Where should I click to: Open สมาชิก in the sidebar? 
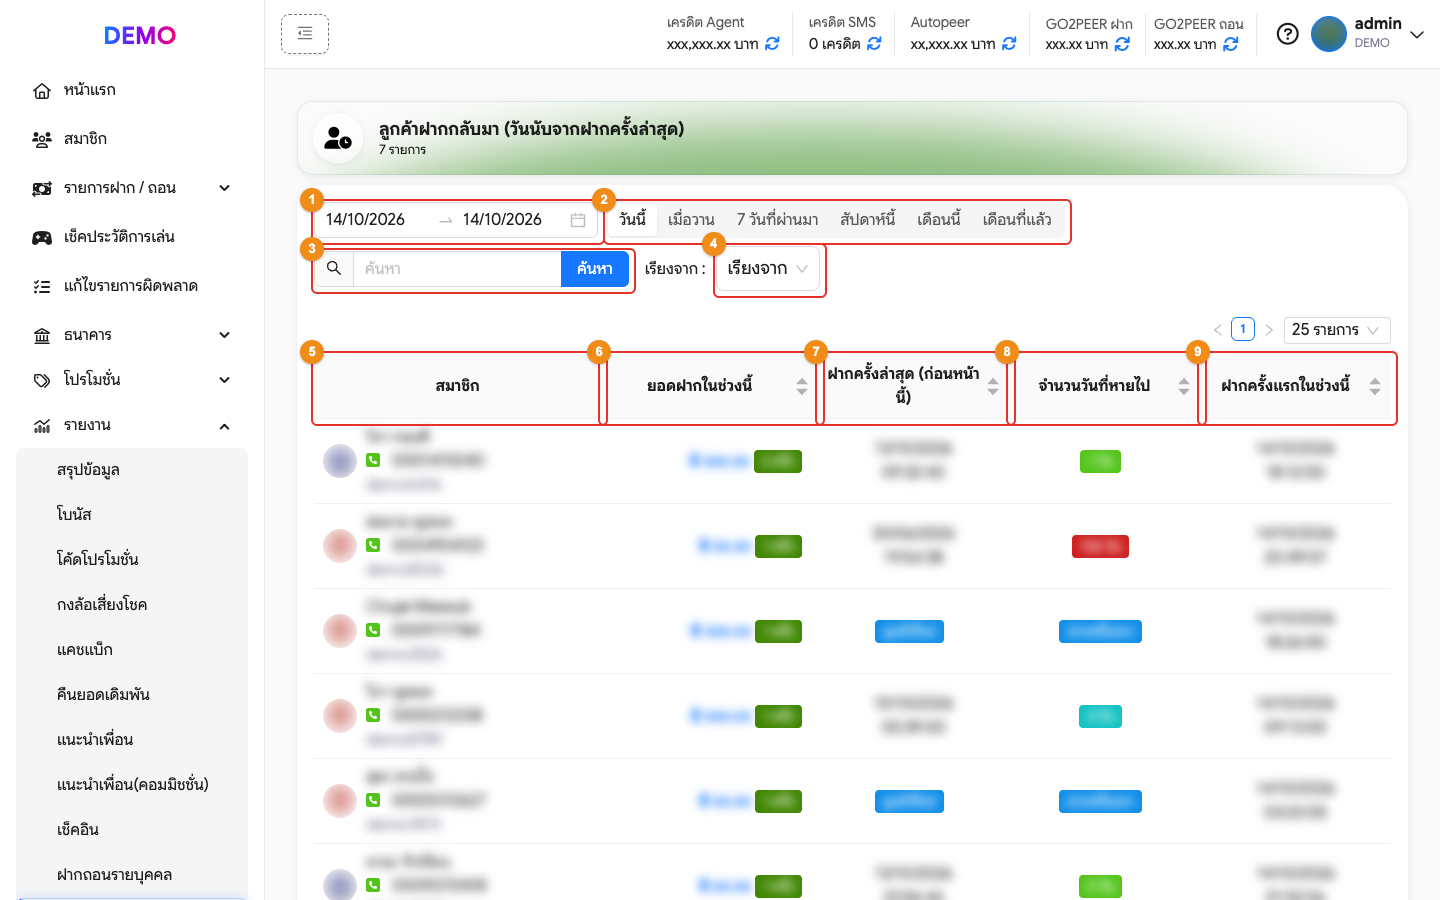[132, 139]
